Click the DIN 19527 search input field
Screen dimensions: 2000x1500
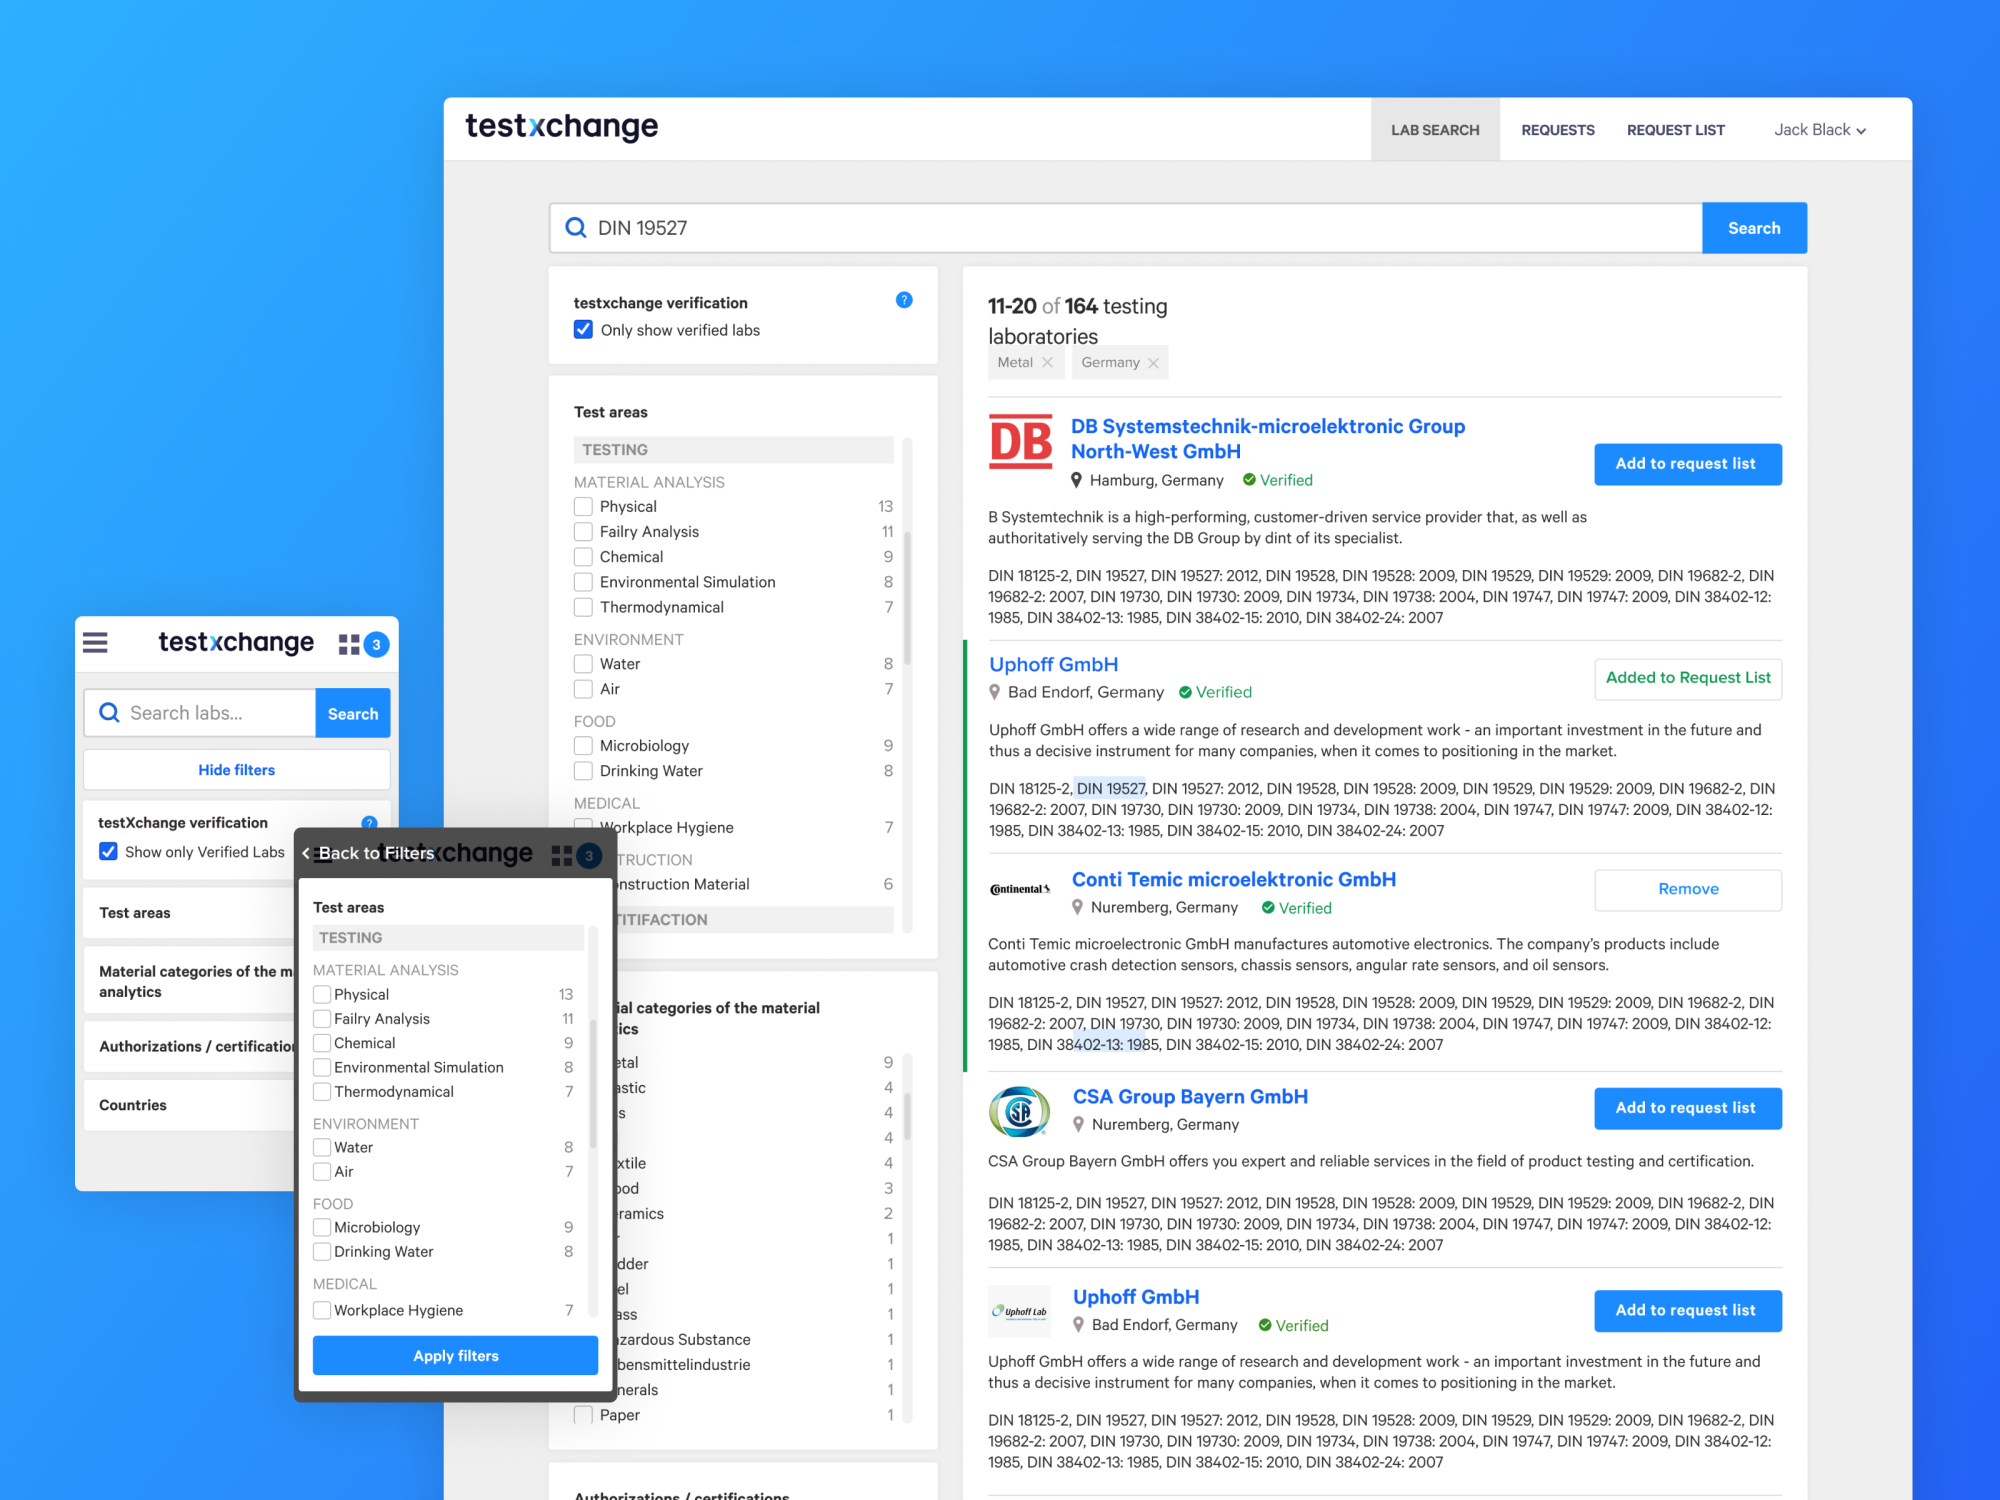point(1126,228)
